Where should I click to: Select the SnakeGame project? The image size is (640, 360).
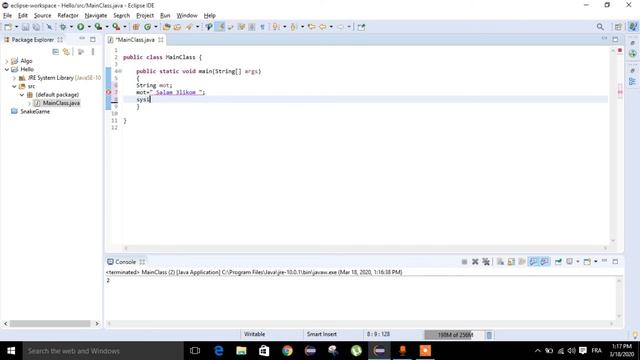pos(35,111)
